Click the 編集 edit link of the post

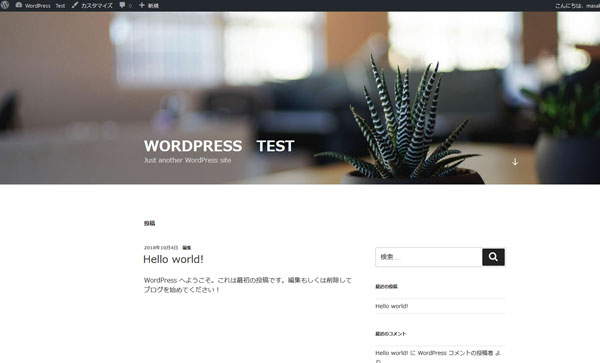[186, 247]
